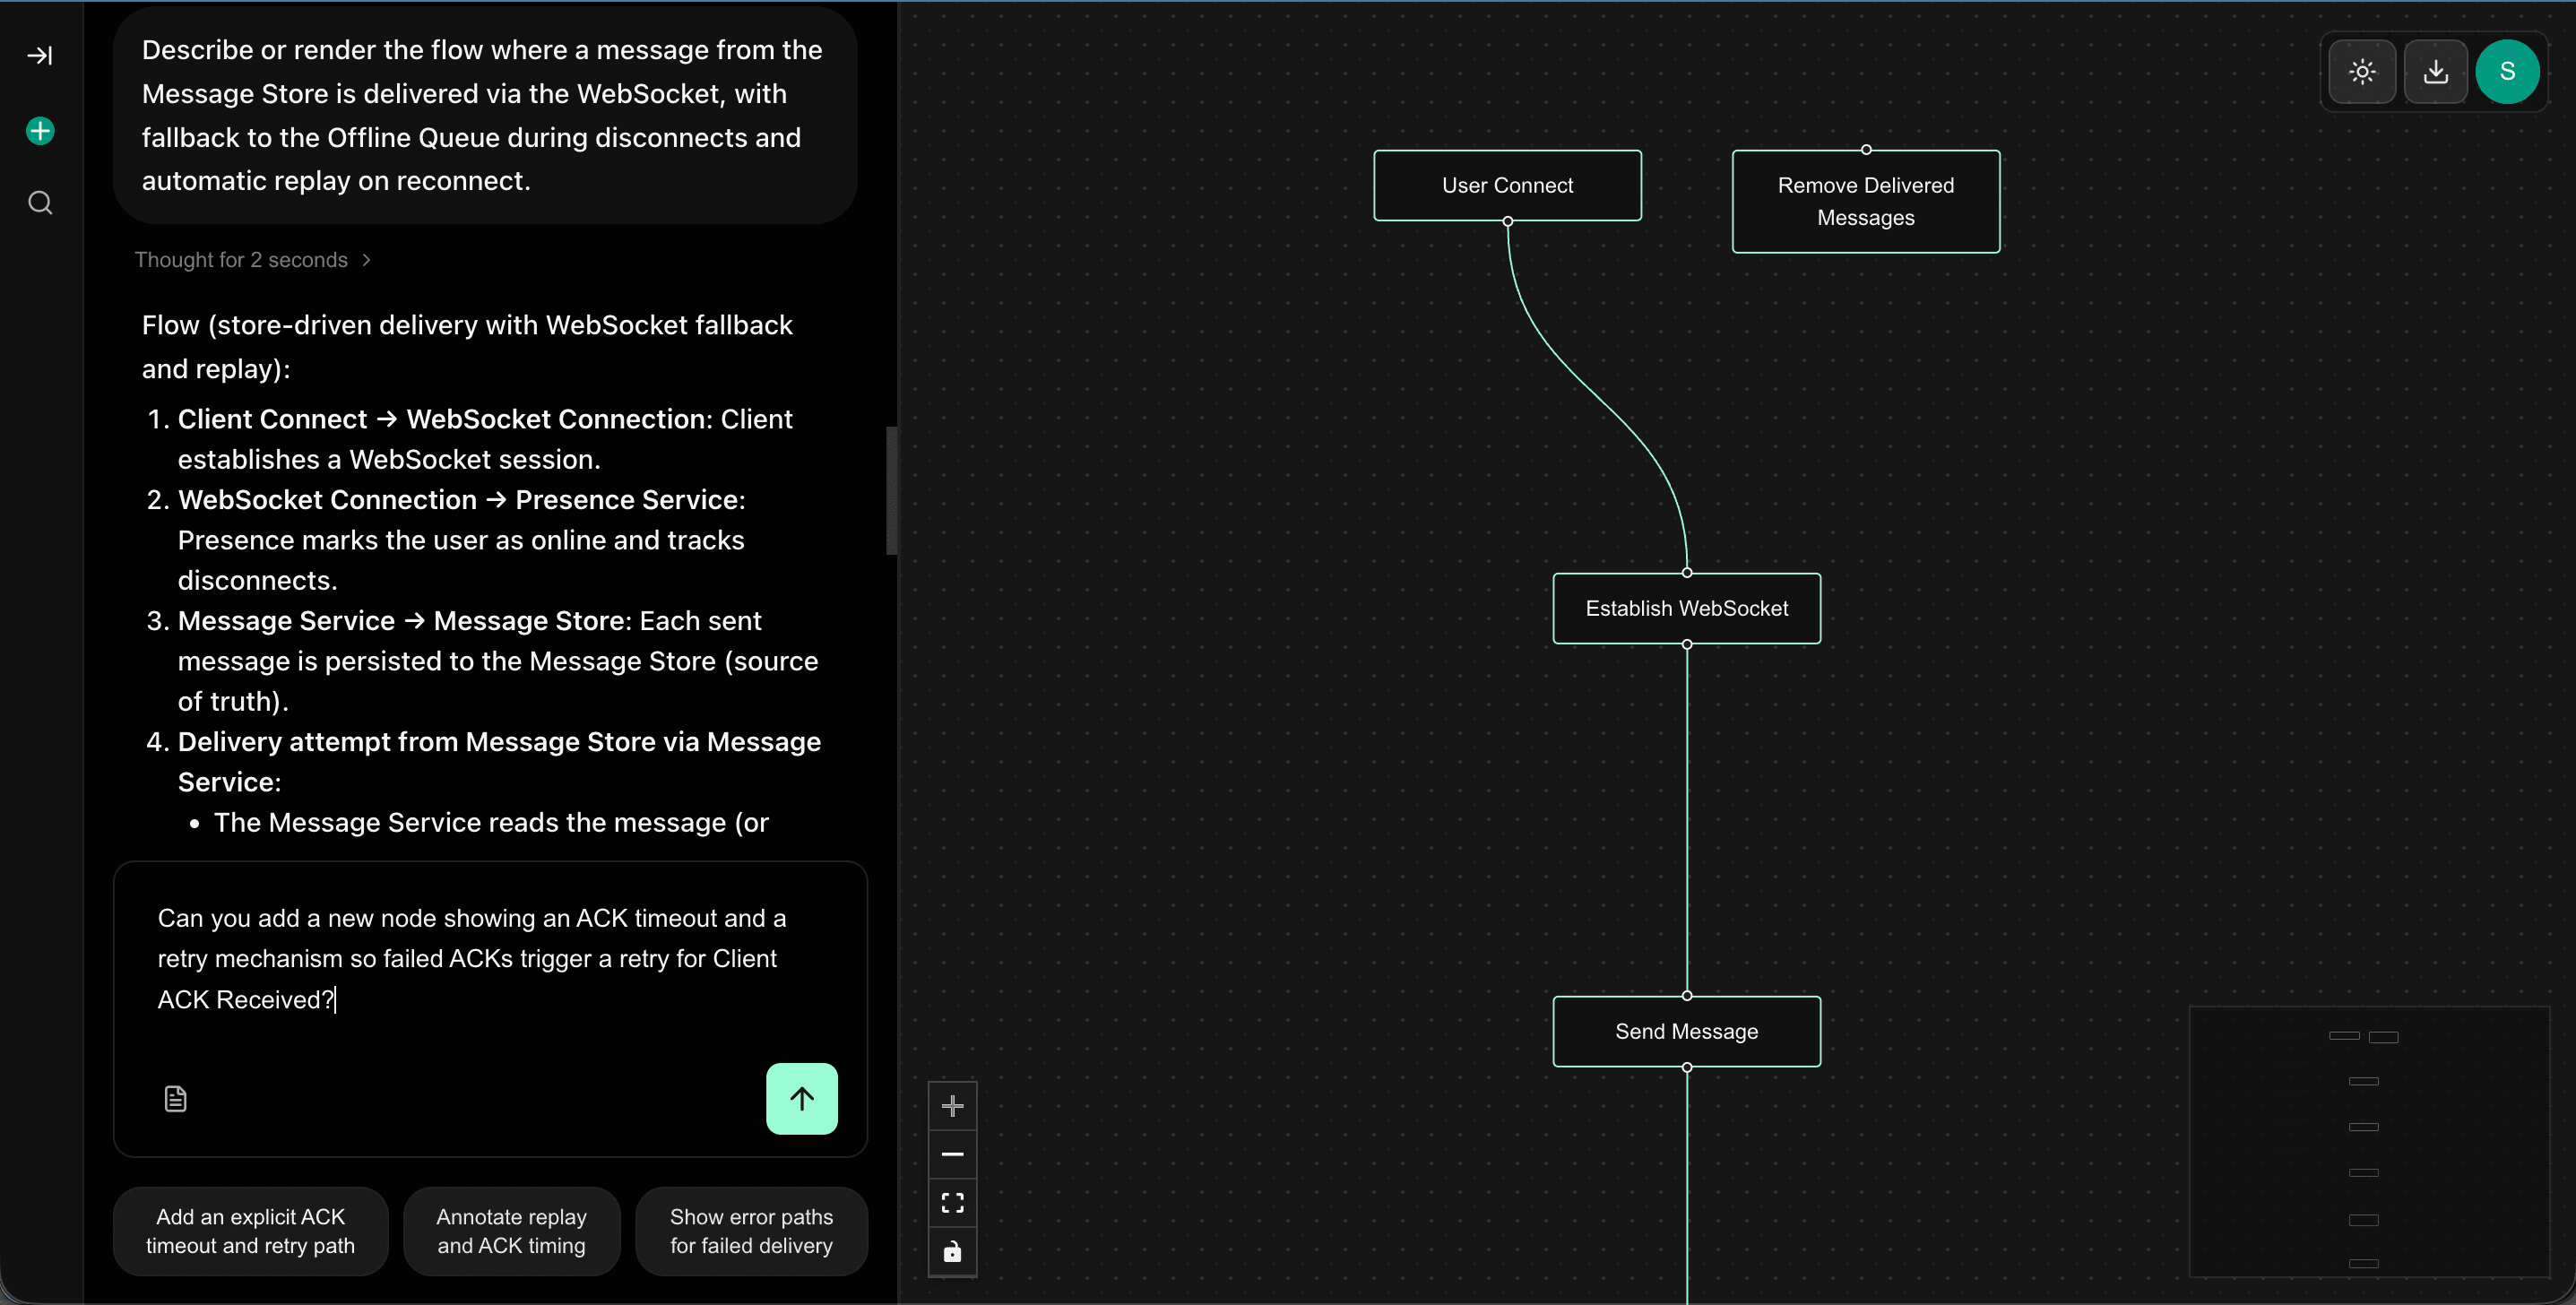Choose 'Show error paths for failed delivery'
The width and height of the screenshot is (2576, 1305).
pyautogui.click(x=751, y=1231)
